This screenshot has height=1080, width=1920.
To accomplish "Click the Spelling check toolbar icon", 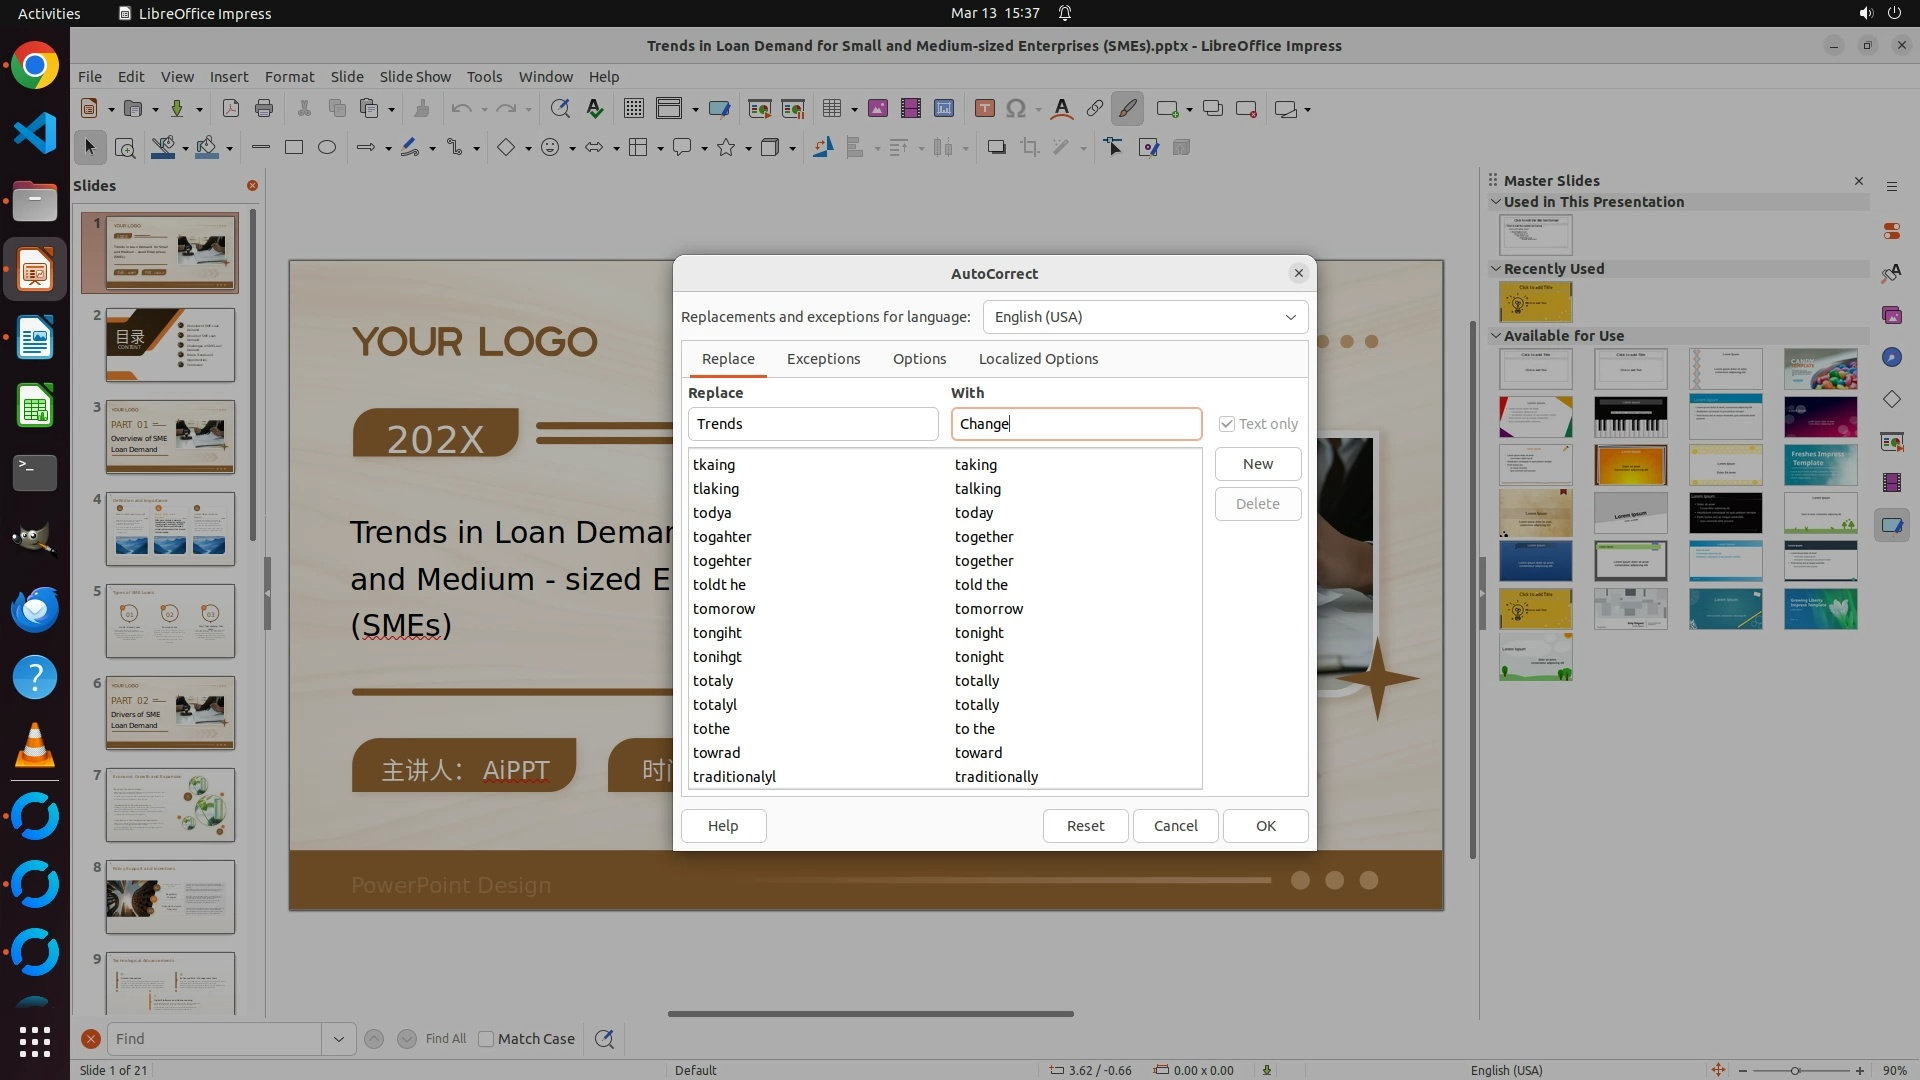I will [x=595, y=109].
